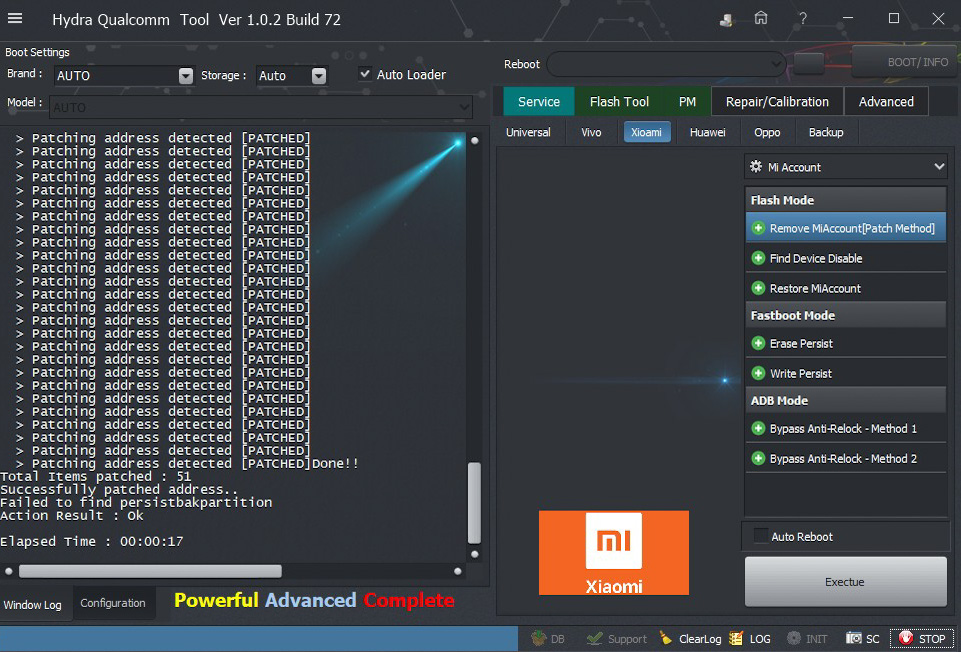This screenshot has height=652, width=961.
Task: Open the Repair/Calibration tab
Action: 777,102
